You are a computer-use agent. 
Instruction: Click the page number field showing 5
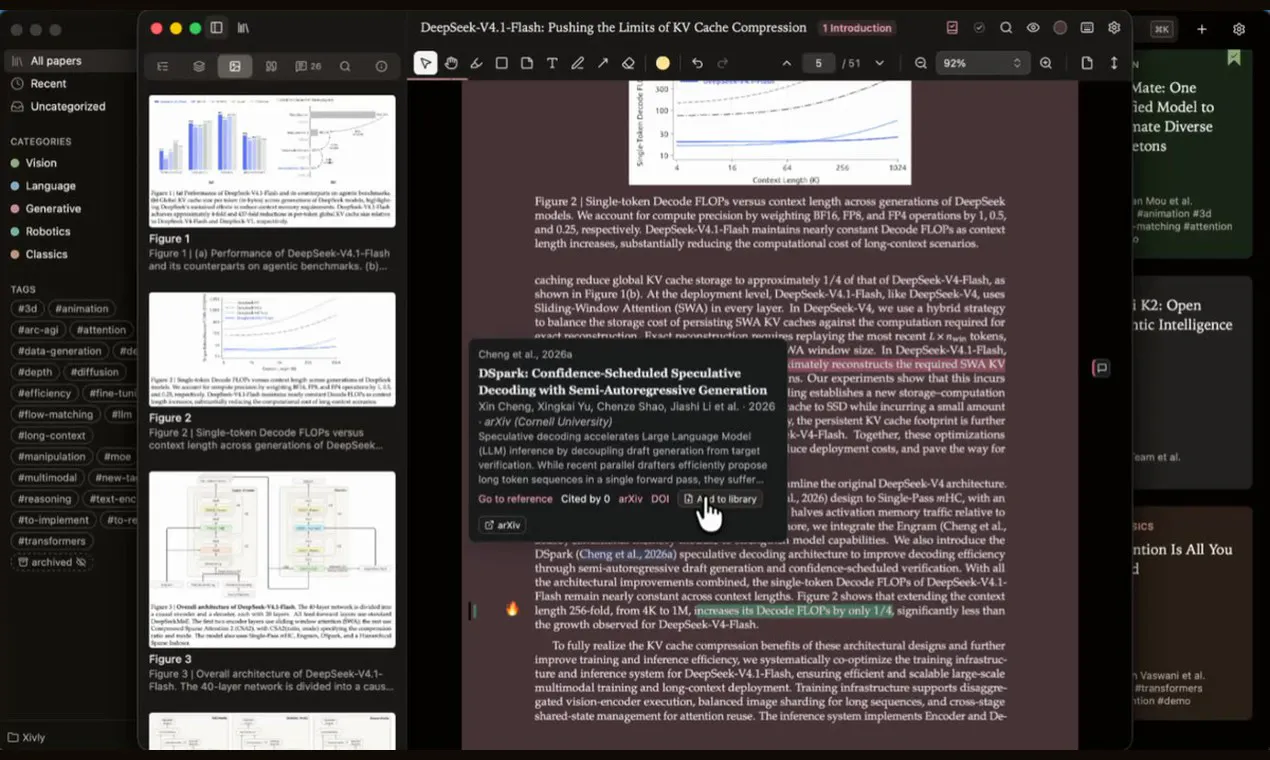[x=818, y=63]
